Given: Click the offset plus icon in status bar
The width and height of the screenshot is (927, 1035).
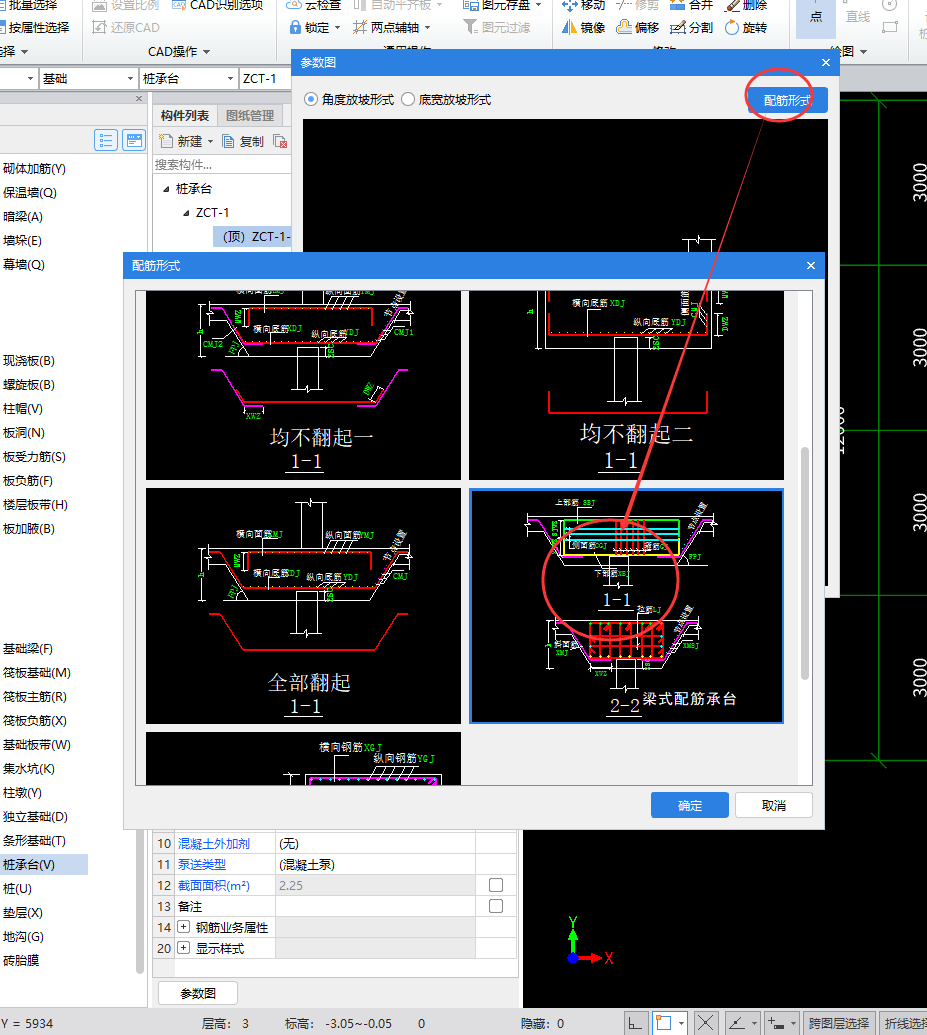Looking at the screenshot, I should pyautogui.click(x=776, y=1024).
